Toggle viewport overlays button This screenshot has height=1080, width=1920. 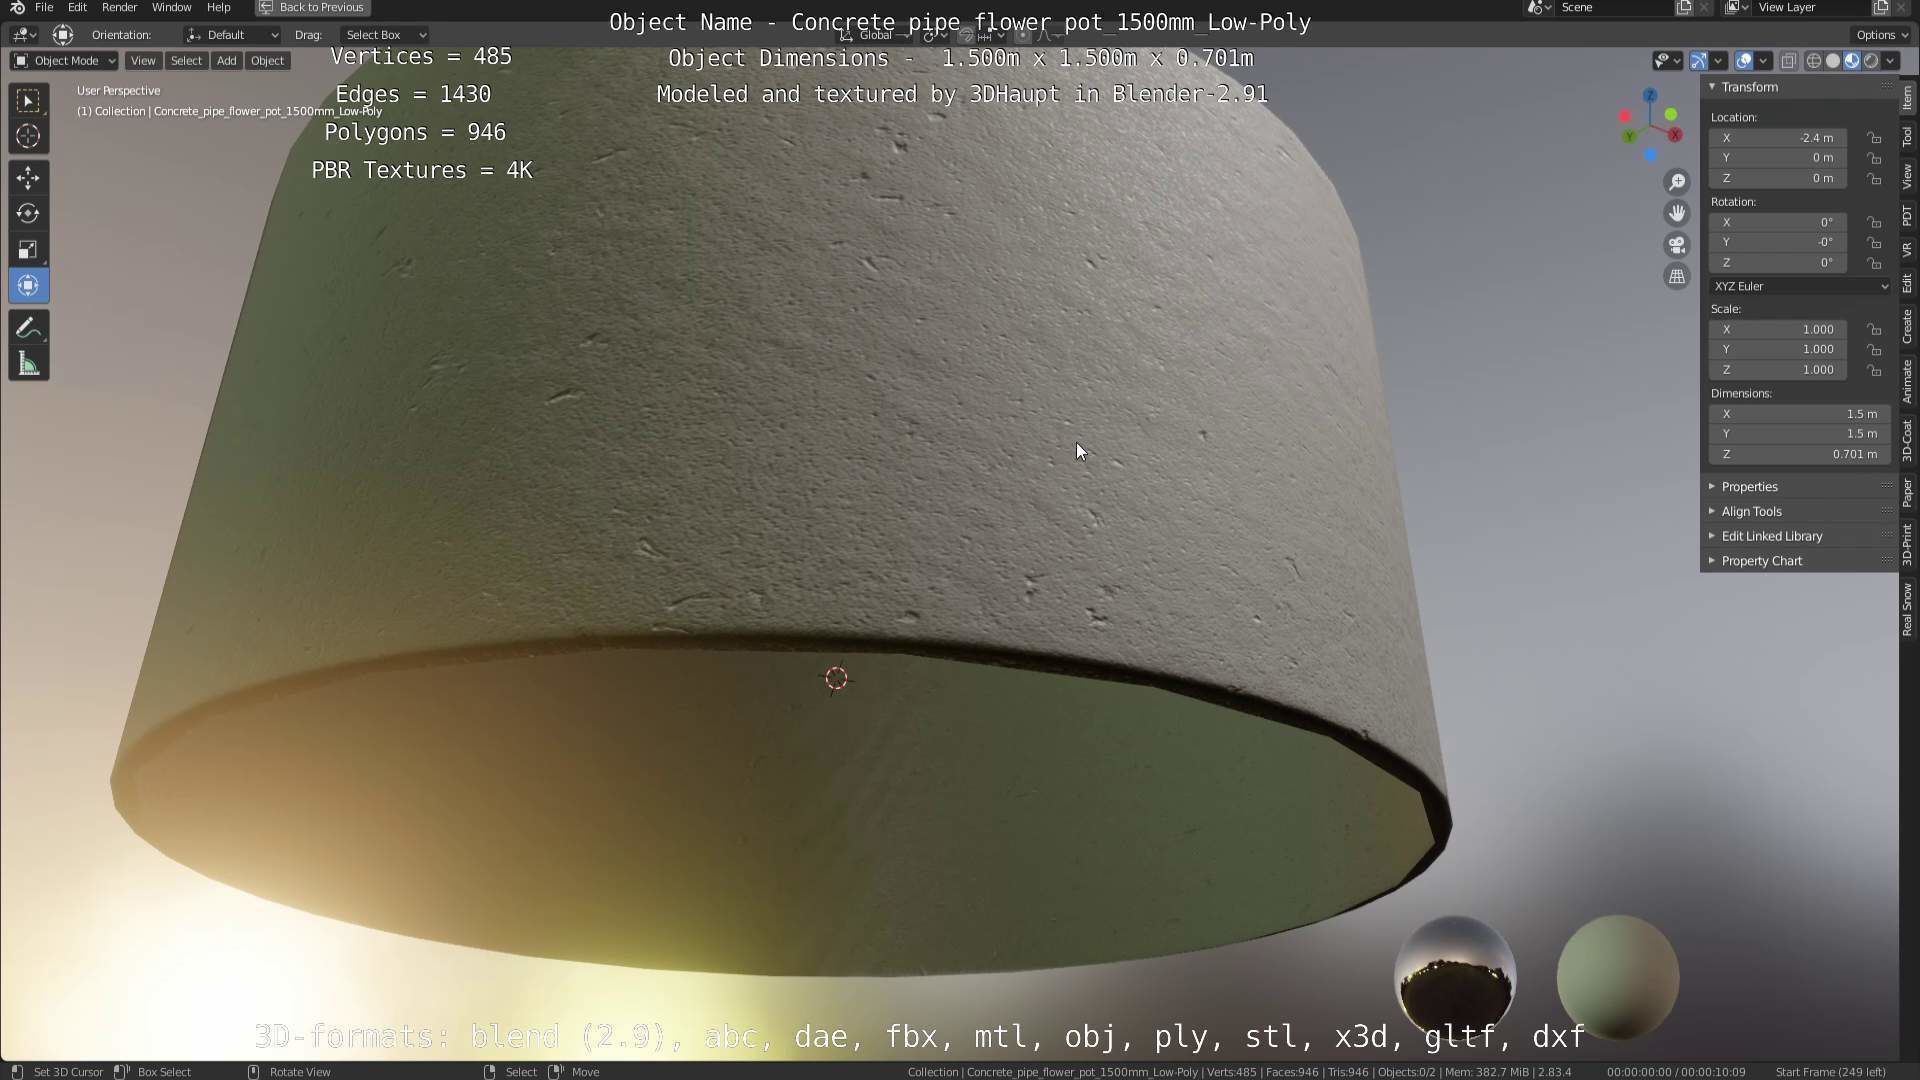[1744, 61]
